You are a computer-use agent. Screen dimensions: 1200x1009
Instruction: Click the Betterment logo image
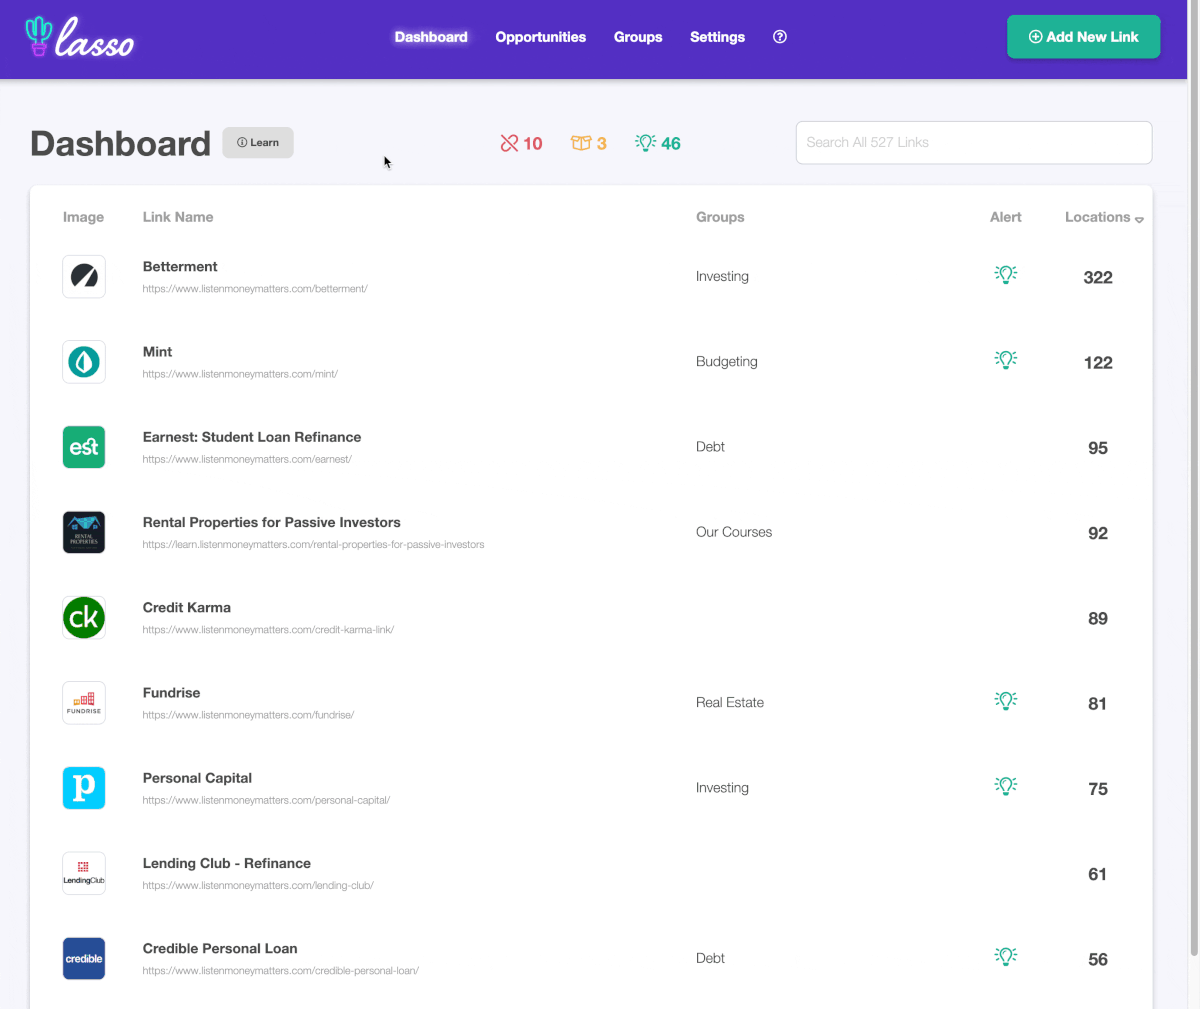84,277
